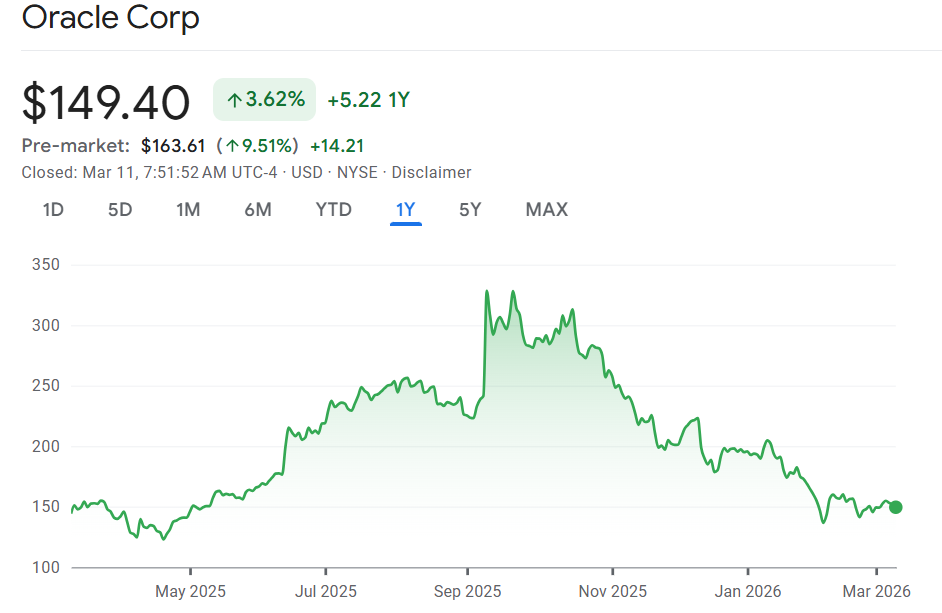
Task: Show the 1M price history
Action: [x=188, y=209]
